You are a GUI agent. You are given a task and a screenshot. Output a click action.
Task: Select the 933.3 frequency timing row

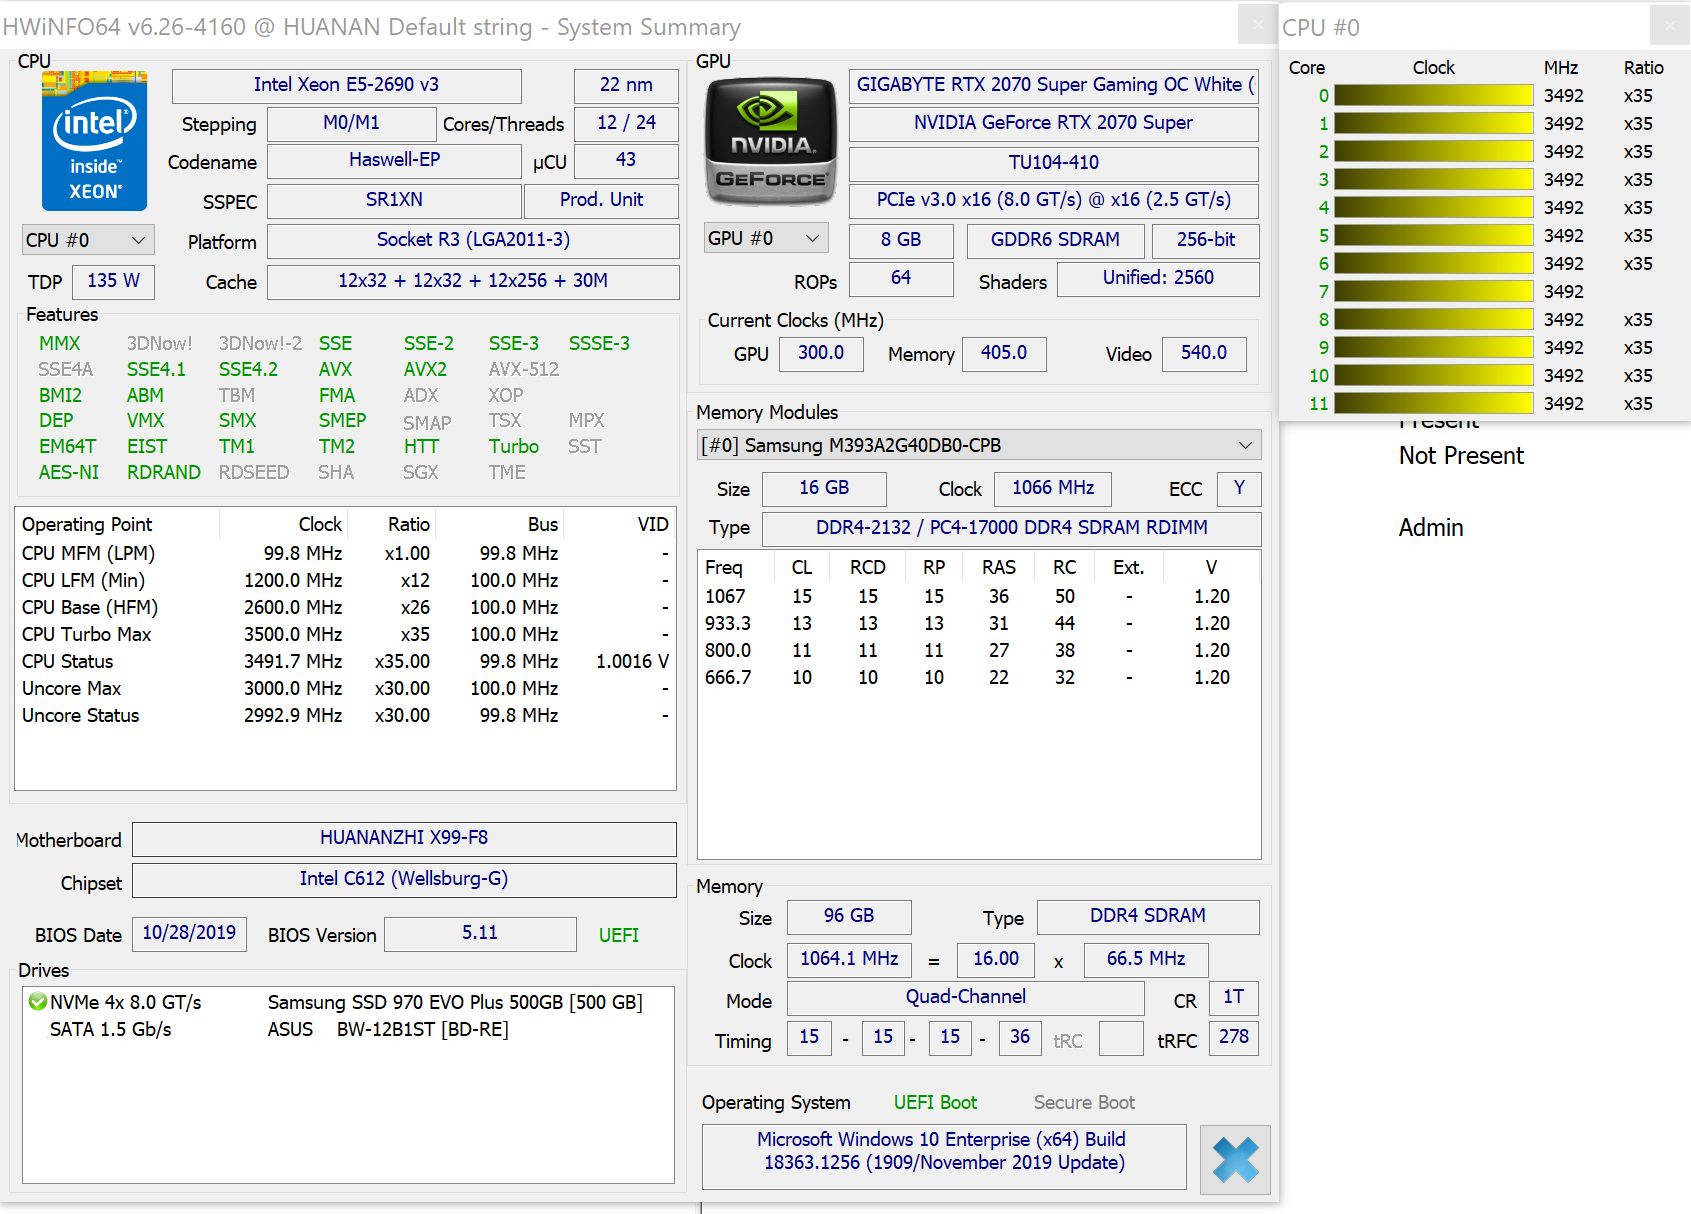click(978, 623)
